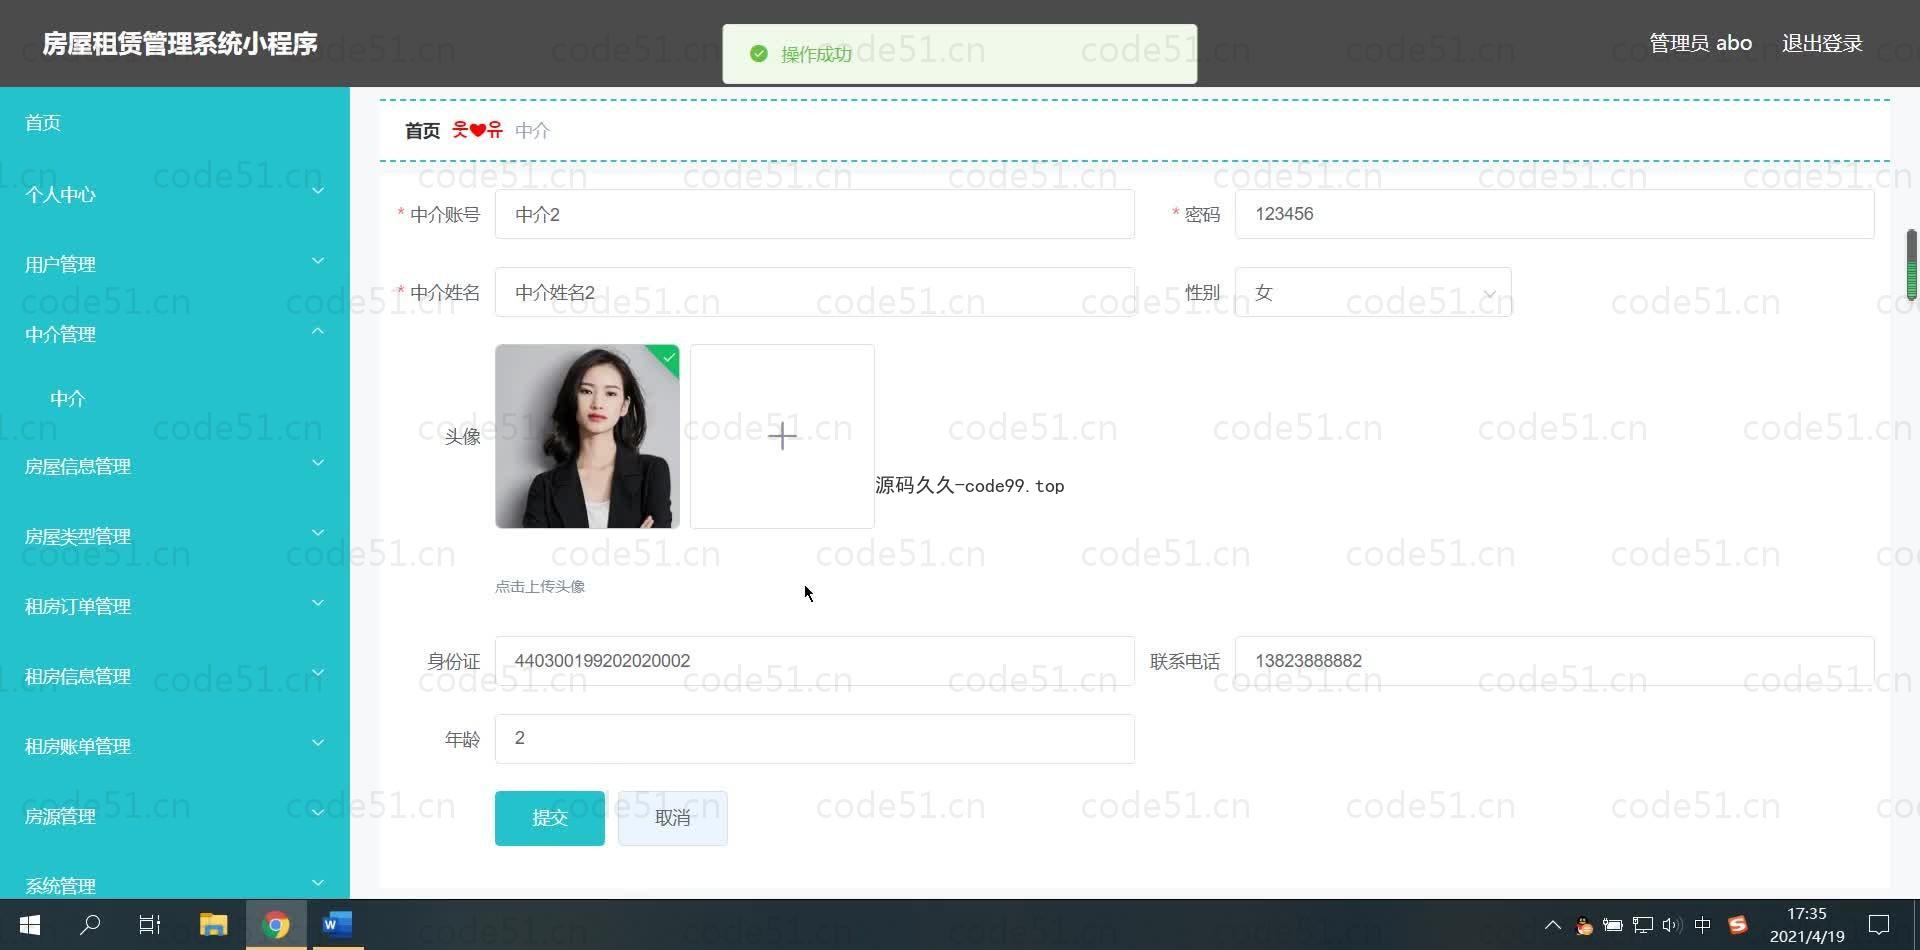Expand 房屋信息管理 sidebar menu
Image resolution: width=1920 pixels, height=950 pixels.
click(x=175, y=466)
